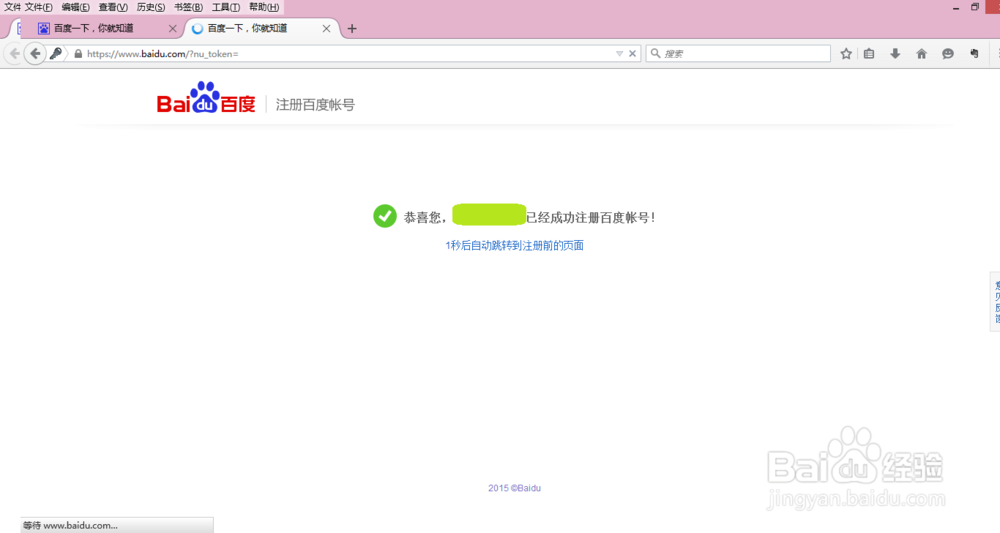
Task: Click the Baidu logo
Action: pos(206,98)
